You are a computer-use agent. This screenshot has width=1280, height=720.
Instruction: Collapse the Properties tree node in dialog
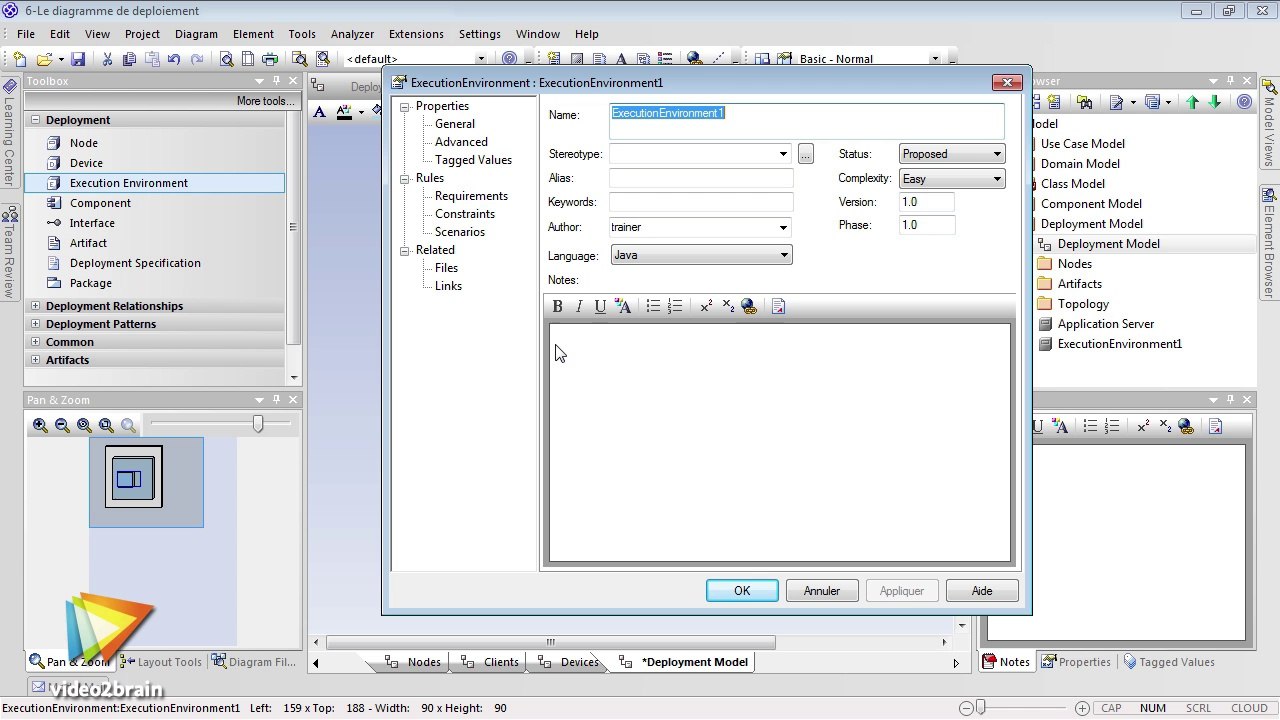[406, 106]
